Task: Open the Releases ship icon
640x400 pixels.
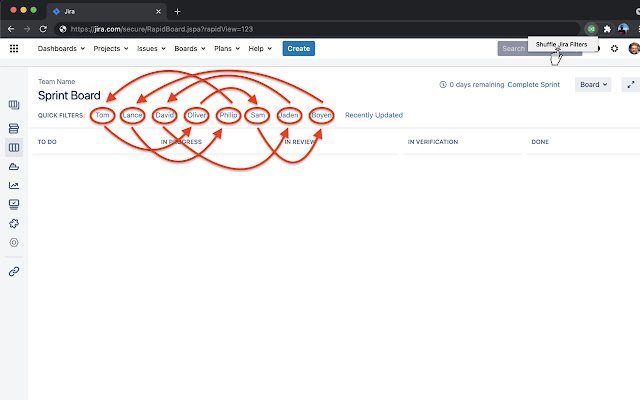Action: pos(14,167)
